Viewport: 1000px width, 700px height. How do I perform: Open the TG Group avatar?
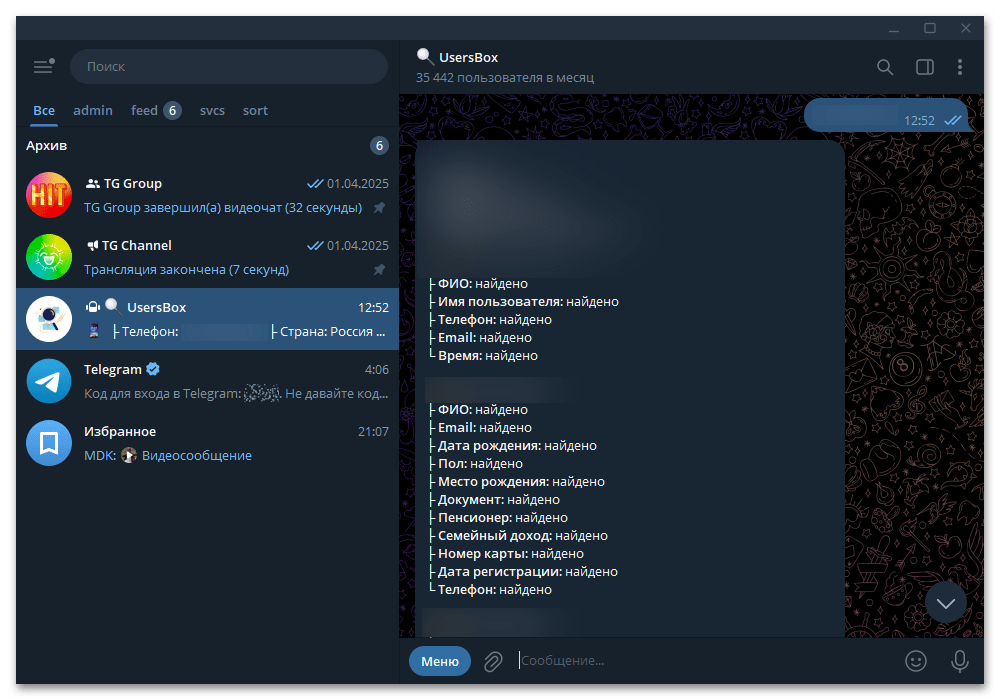point(49,195)
